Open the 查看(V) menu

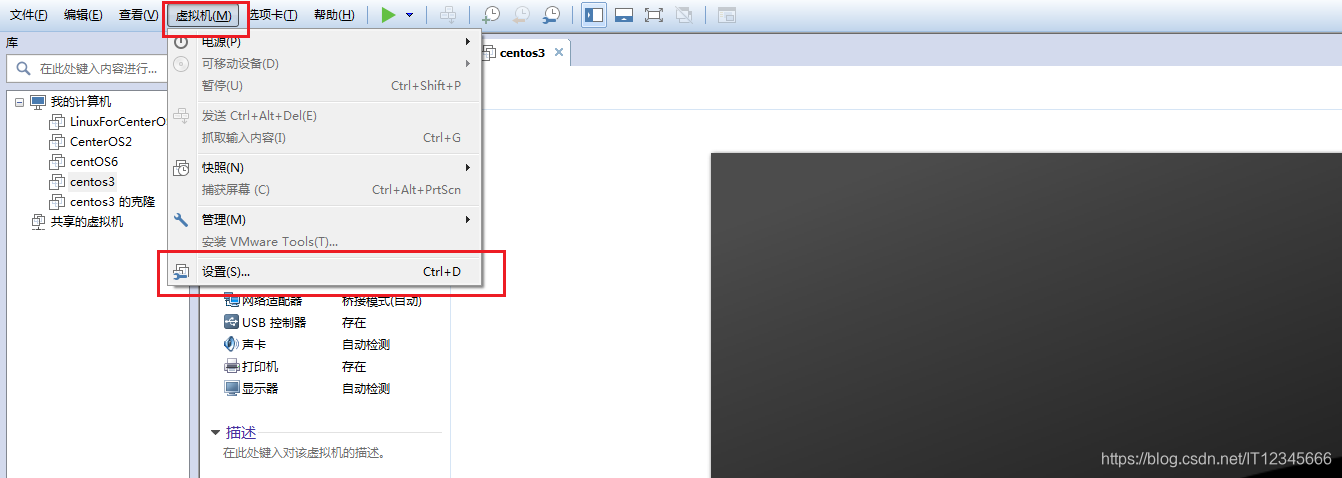[x=138, y=15]
